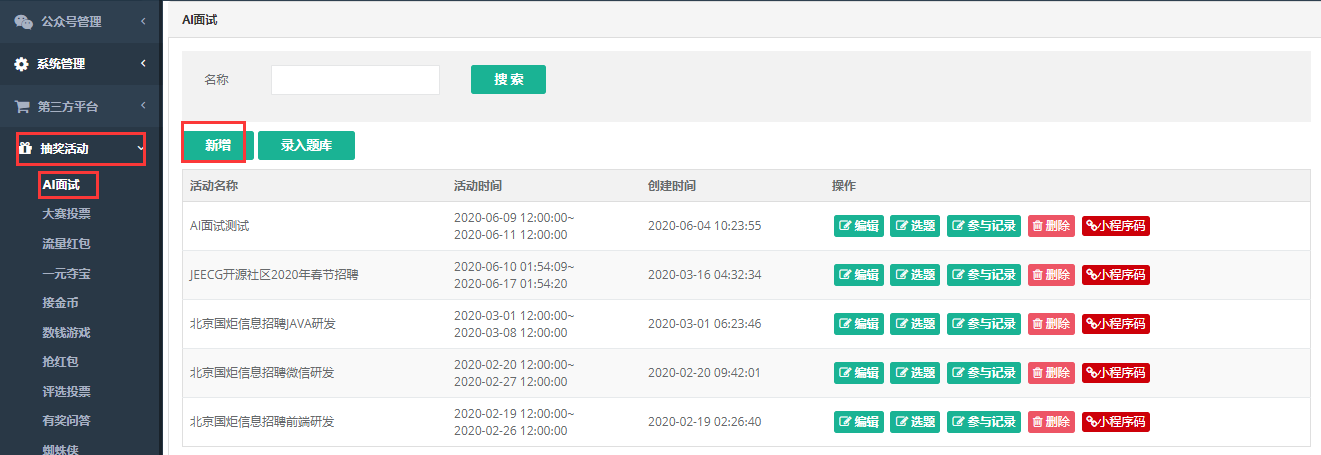Viewport: 1321px width, 455px height.
Task: Click the cart icon beside 第三方平台
Action: coord(22,106)
